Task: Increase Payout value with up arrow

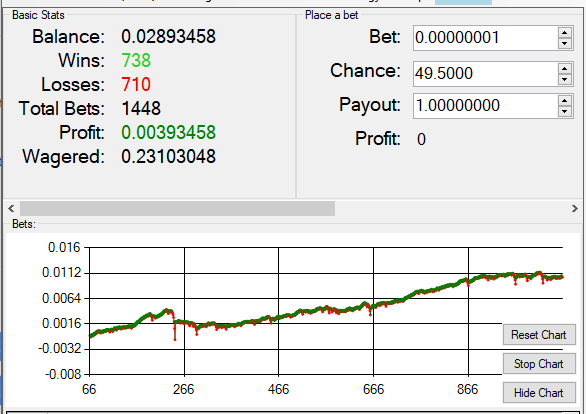Action: [565, 101]
